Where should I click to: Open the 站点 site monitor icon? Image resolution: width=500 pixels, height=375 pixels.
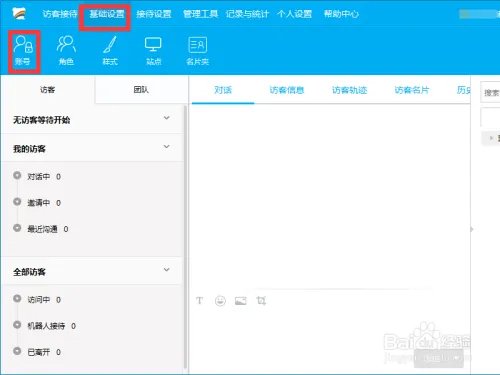click(153, 51)
